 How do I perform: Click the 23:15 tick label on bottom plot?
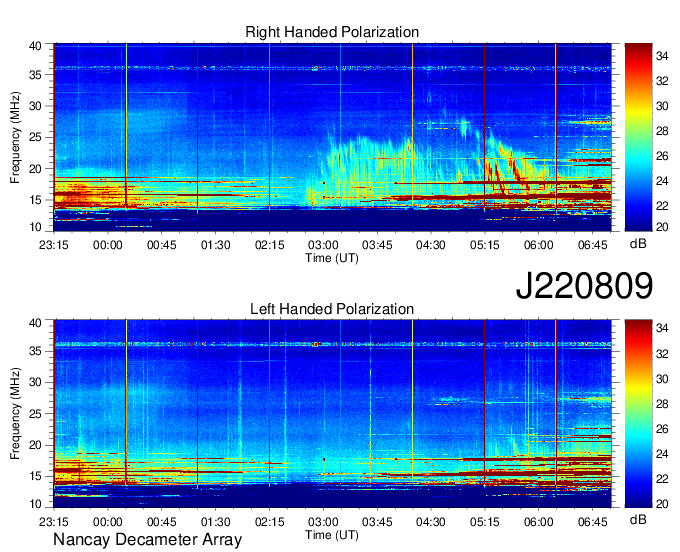pyautogui.click(x=54, y=522)
